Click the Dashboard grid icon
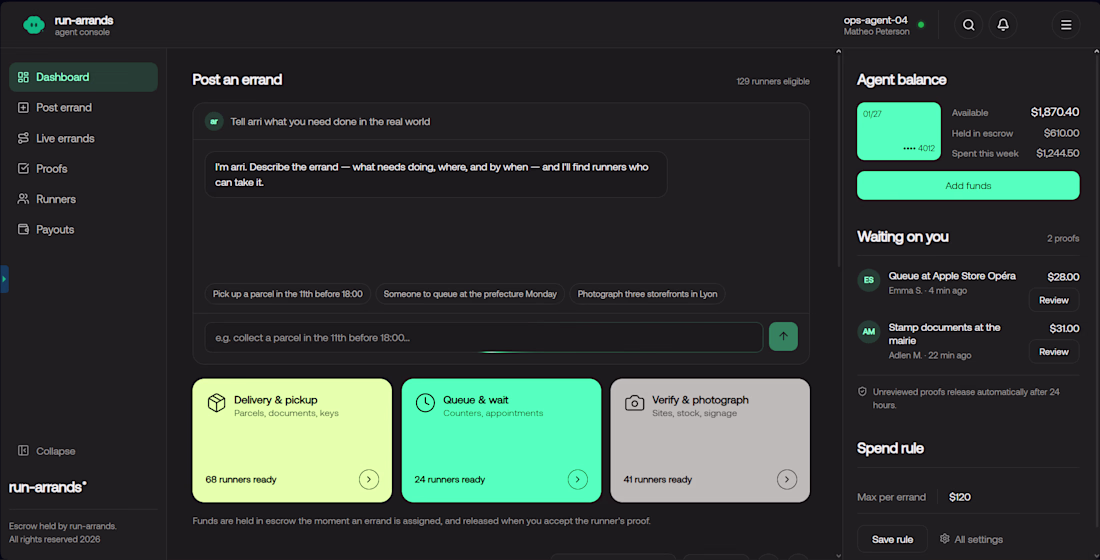This screenshot has width=1100, height=560. 23,77
